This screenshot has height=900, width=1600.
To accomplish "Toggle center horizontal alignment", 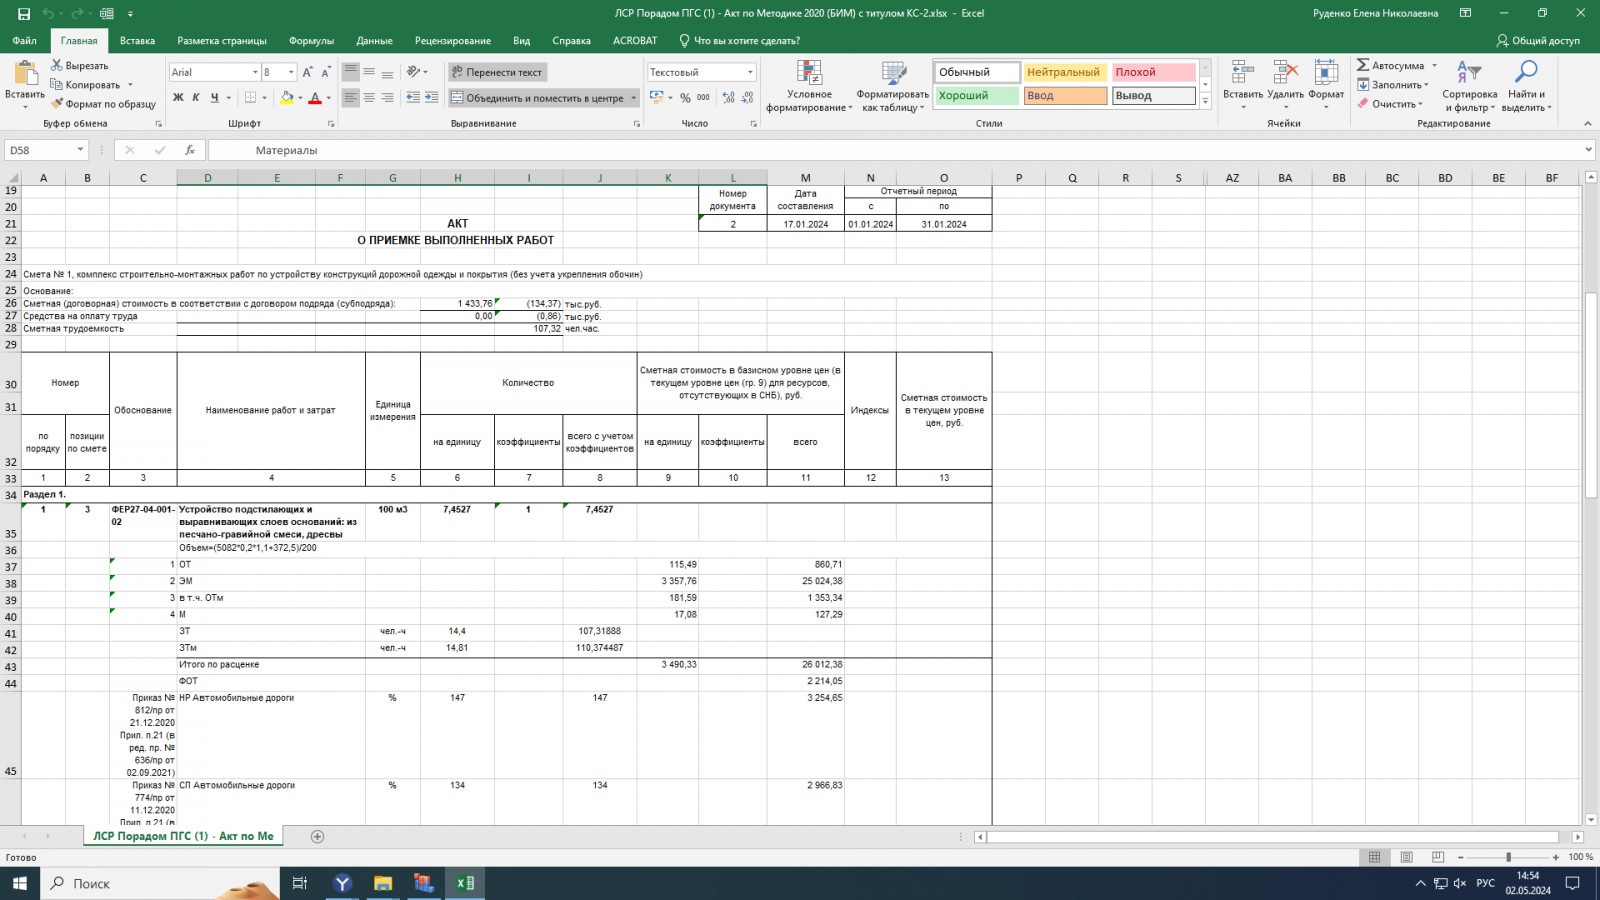I will (369, 98).
